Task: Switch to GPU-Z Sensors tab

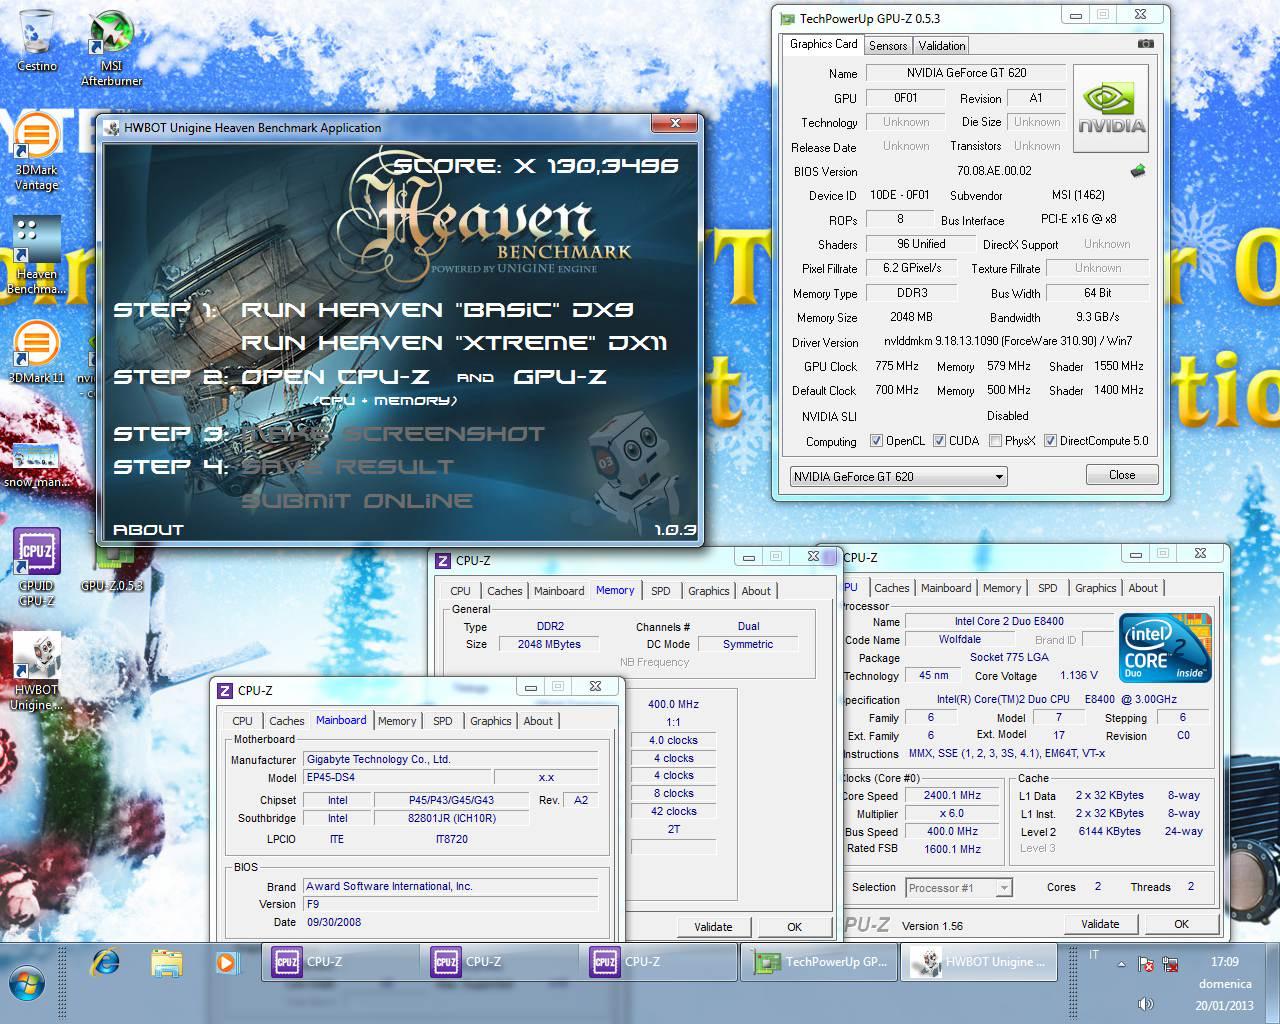Action: pos(887,46)
